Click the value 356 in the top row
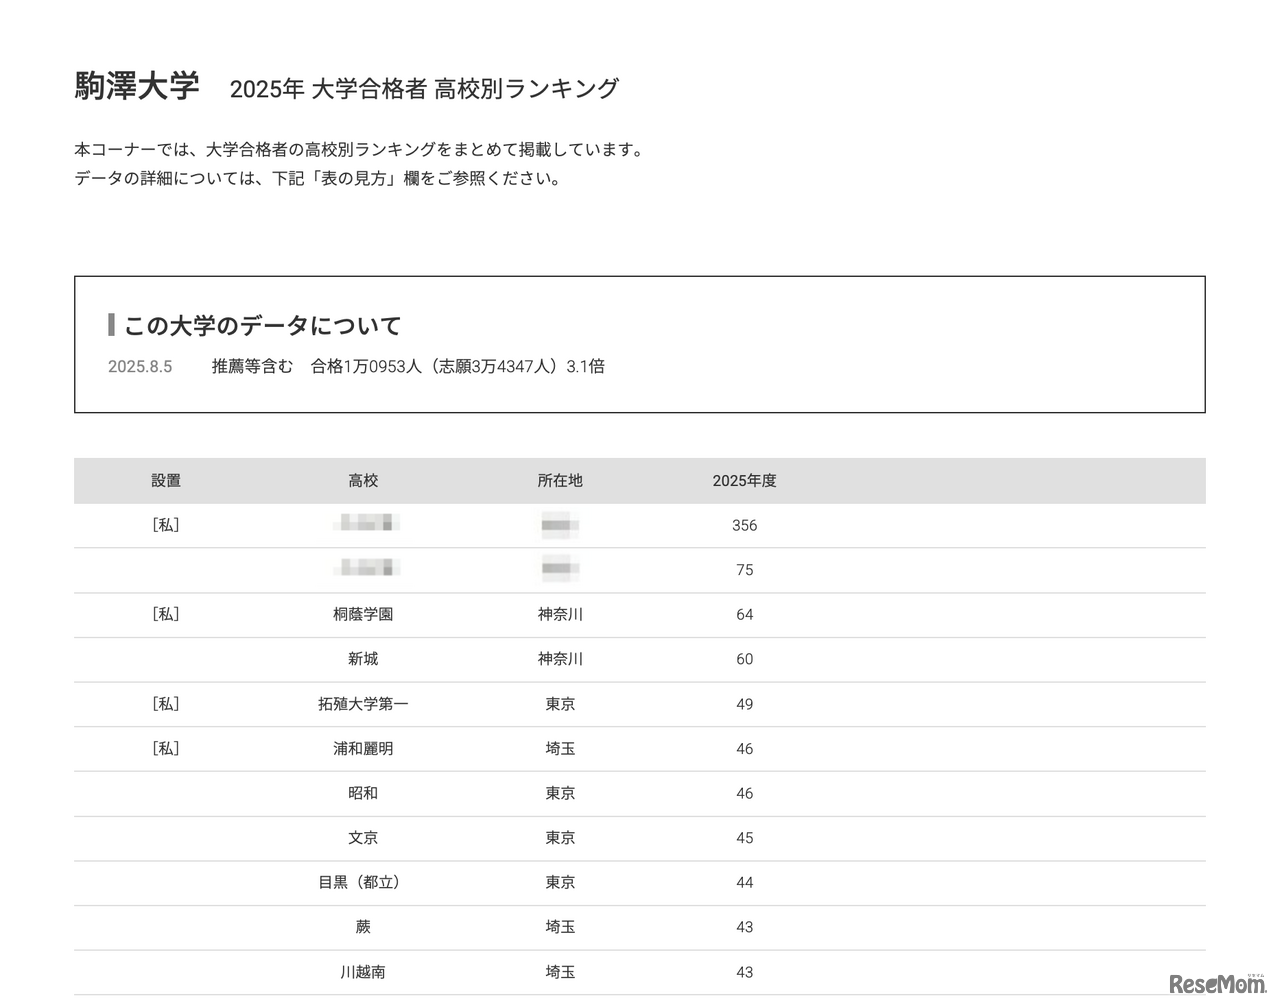 [744, 525]
